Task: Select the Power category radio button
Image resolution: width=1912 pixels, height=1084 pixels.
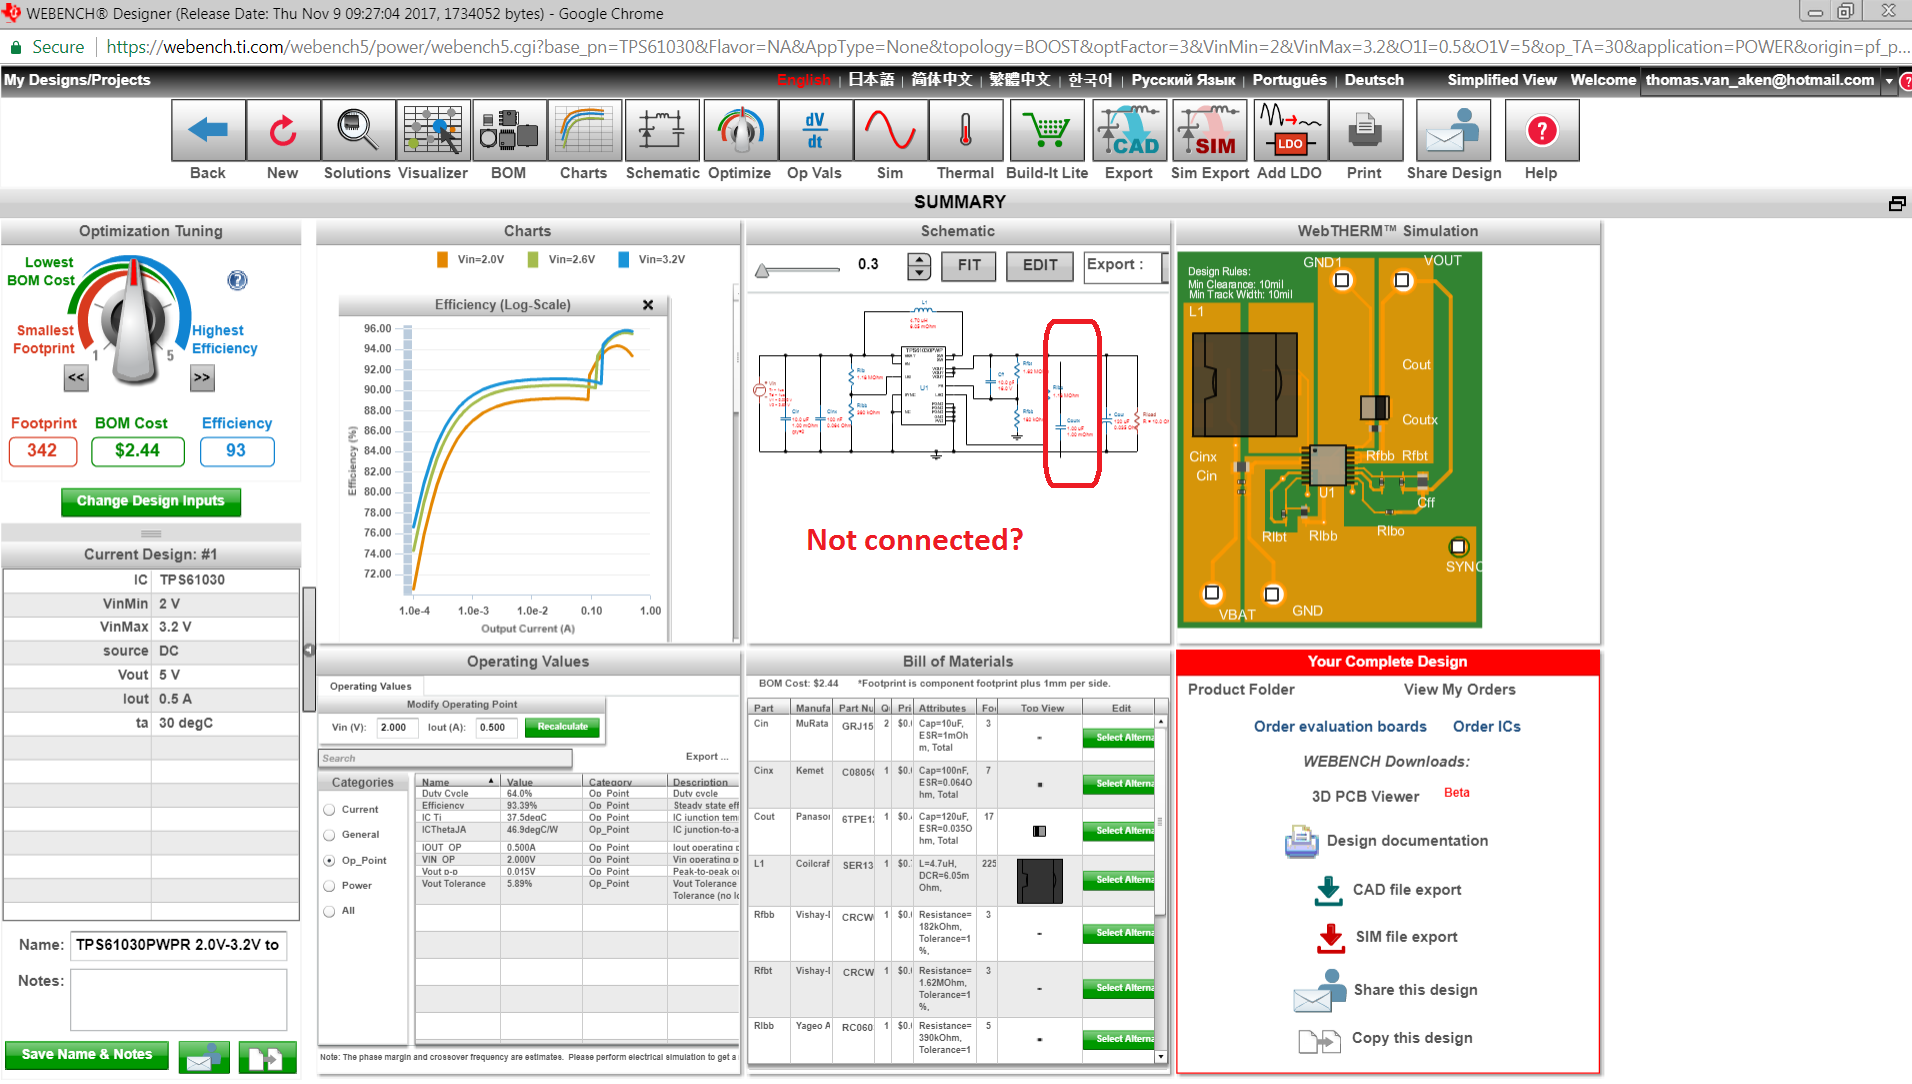Action: [329, 886]
